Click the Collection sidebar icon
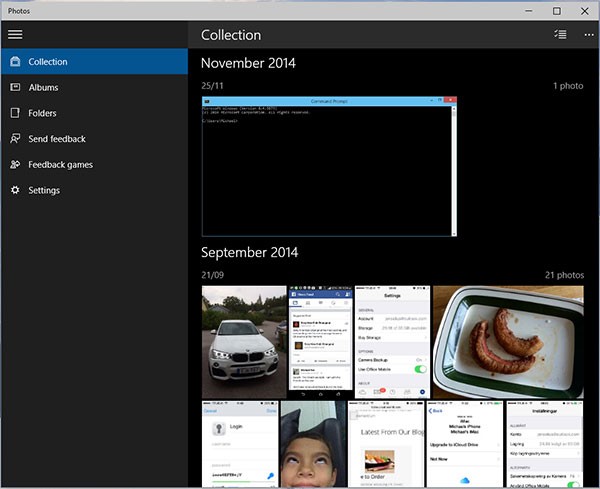 coord(15,61)
